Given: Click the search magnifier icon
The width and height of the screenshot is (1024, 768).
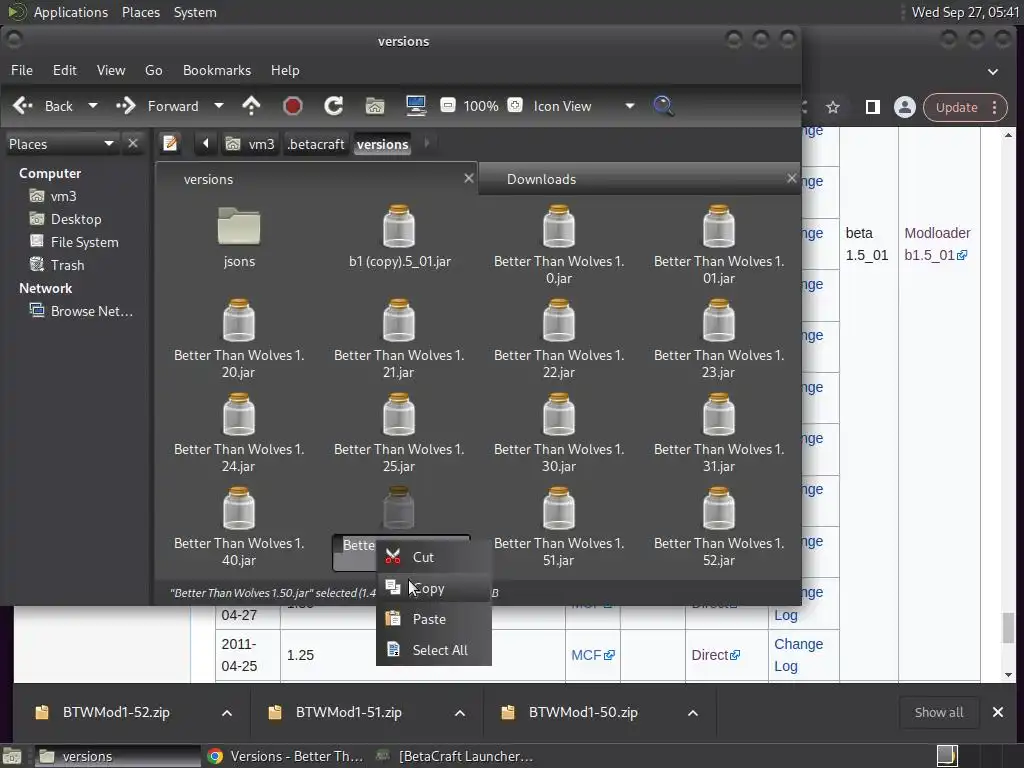Looking at the screenshot, I should [x=663, y=106].
